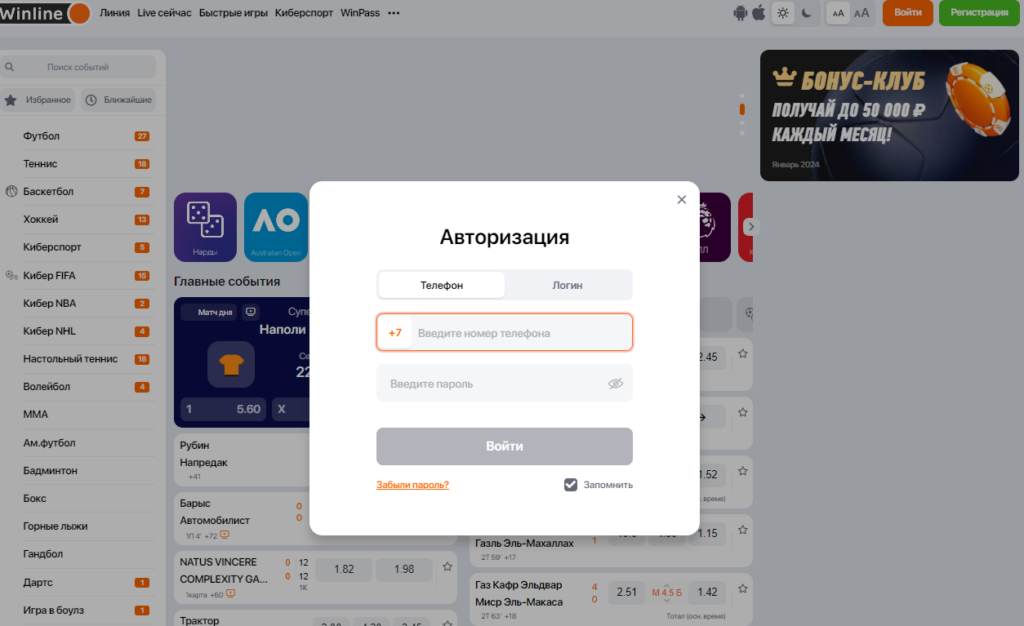Click the Поиск событий search field
1024x626 pixels.
click(x=78, y=67)
